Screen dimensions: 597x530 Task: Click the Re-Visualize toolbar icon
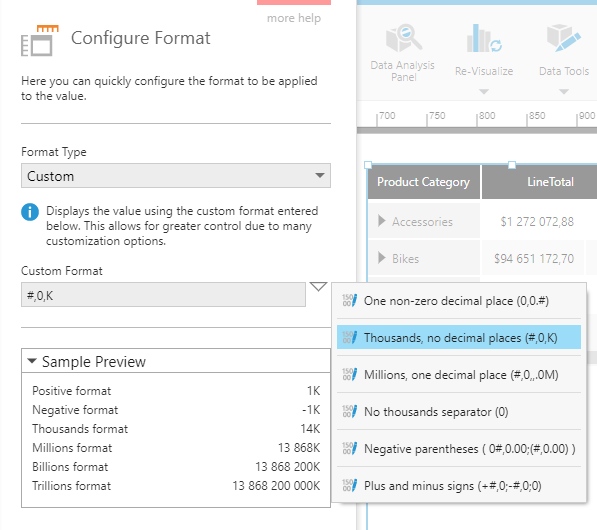coord(484,39)
